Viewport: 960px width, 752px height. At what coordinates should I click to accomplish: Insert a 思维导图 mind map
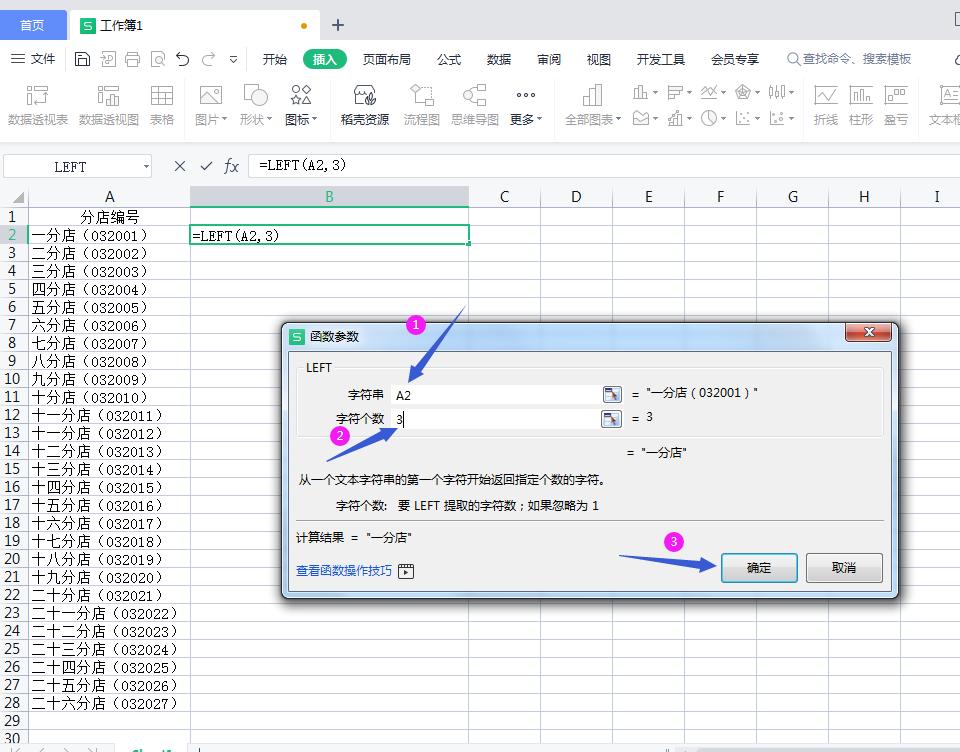tap(474, 105)
